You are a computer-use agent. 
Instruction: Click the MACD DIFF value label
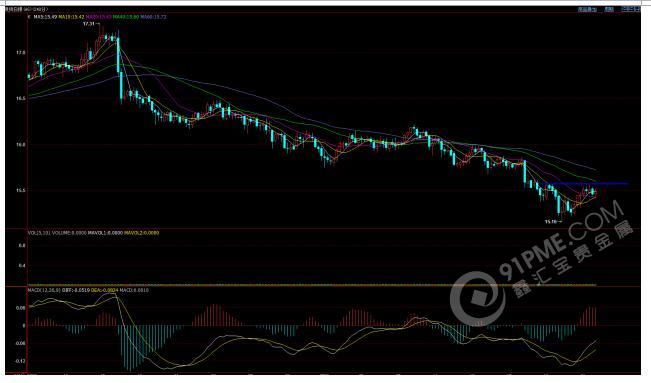click(x=76, y=290)
